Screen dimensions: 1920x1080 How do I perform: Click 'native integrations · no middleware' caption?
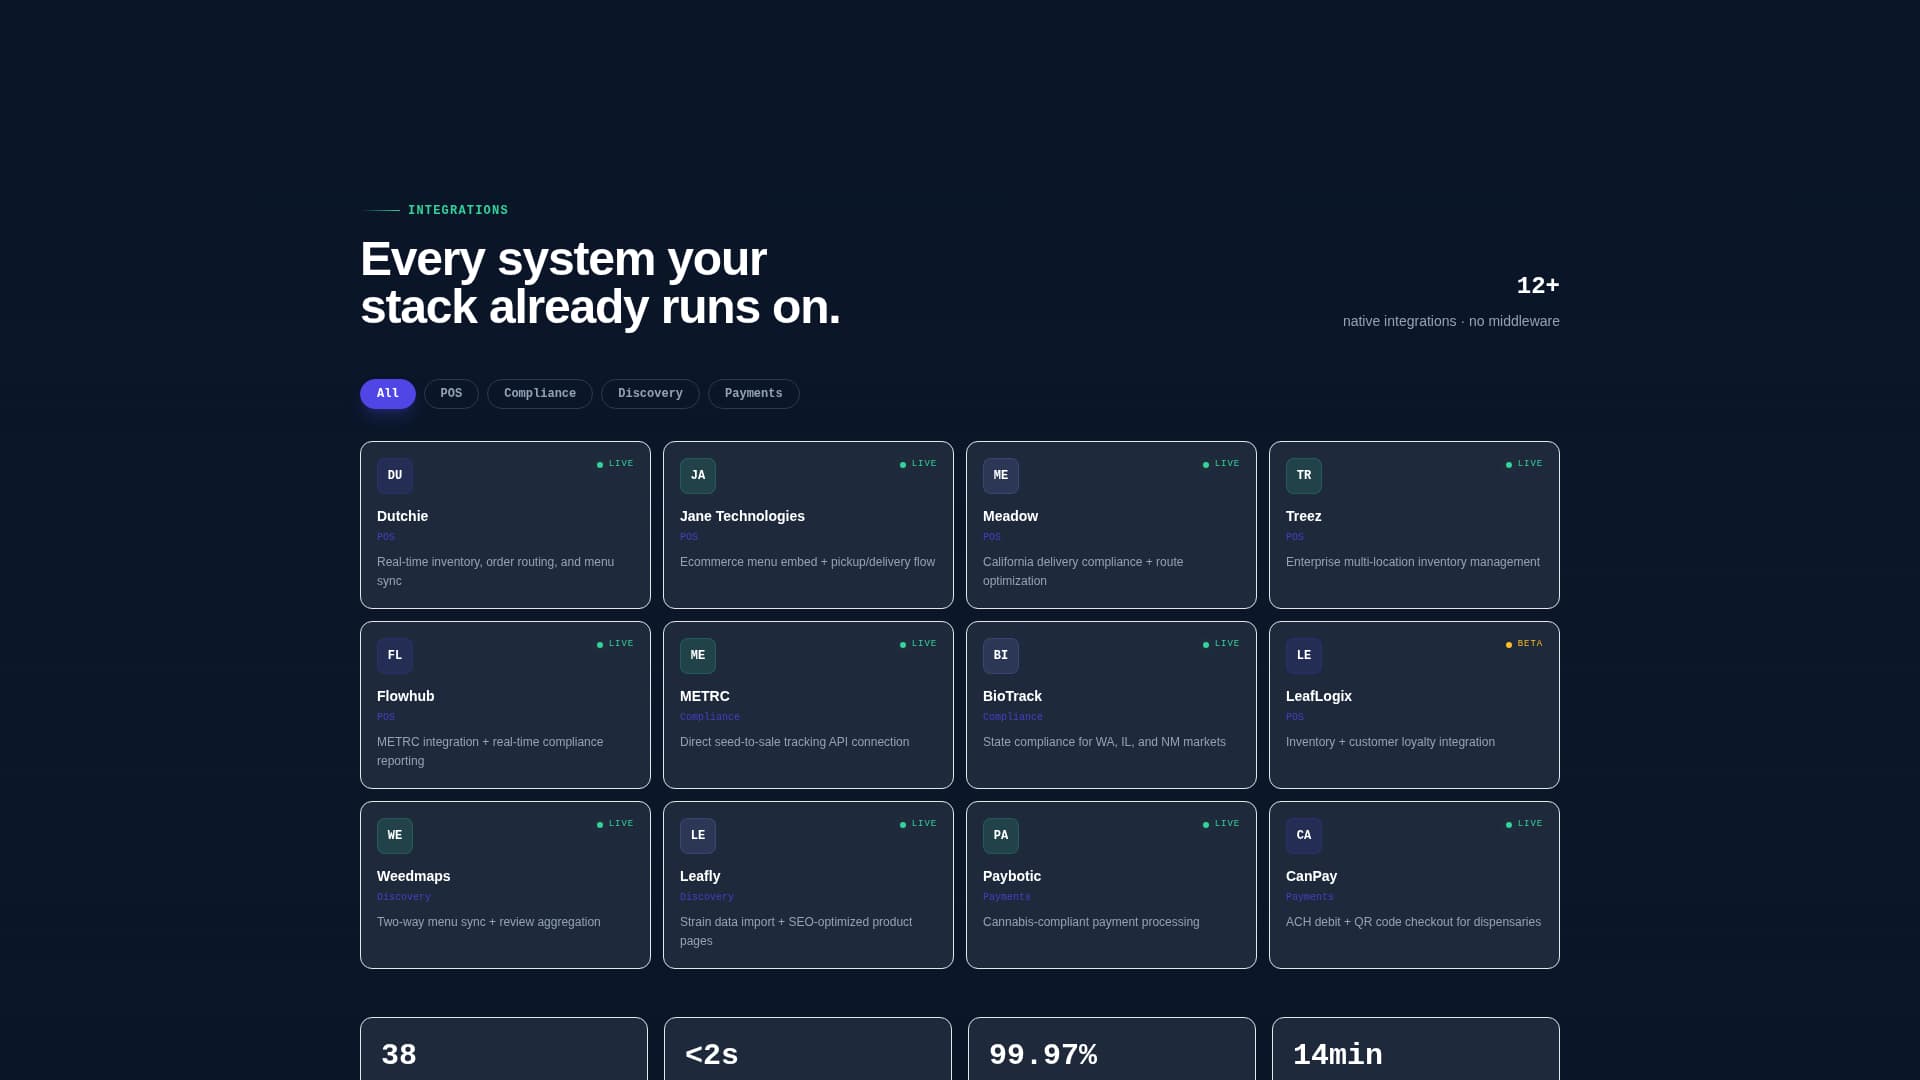(x=1451, y=321)
